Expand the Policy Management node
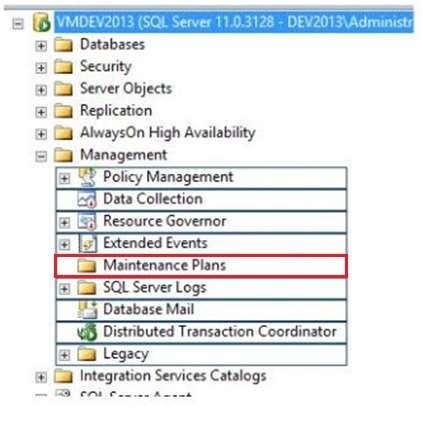The height and width of the screenshot is (422, 423). (x=64, y=178)
